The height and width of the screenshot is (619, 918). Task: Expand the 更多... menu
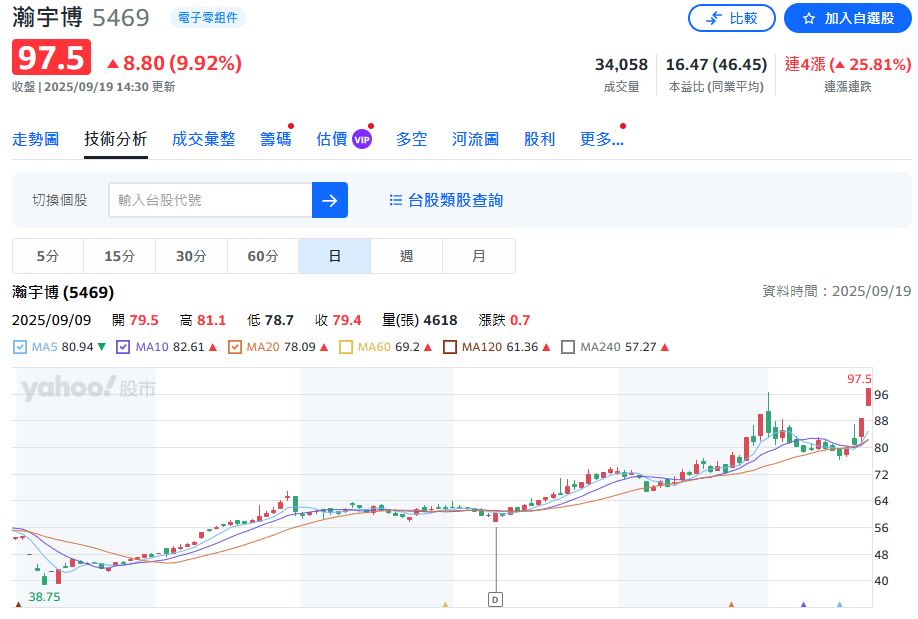pyautogui.click(x=601, y=139)
